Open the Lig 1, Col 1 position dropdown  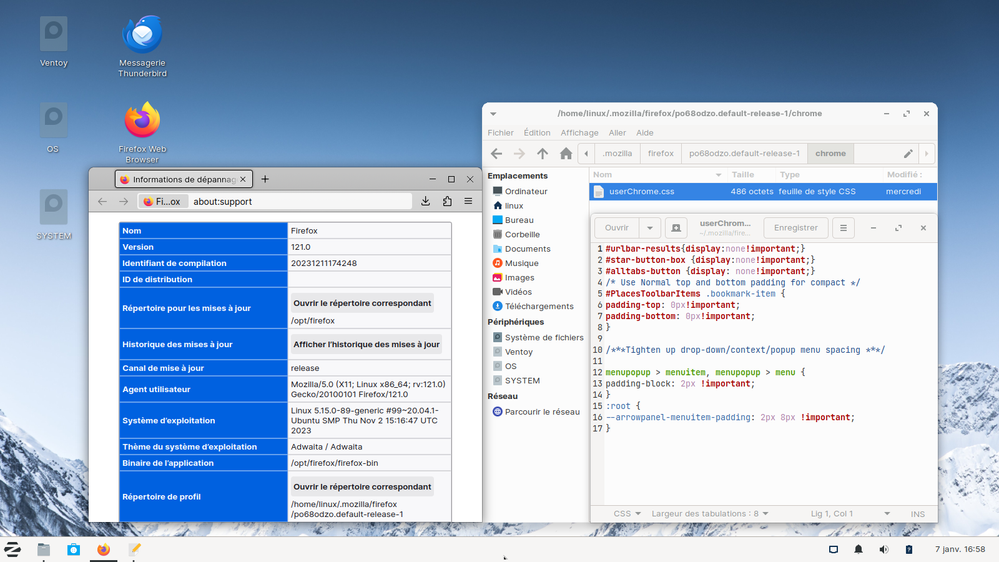click(849, 514)
